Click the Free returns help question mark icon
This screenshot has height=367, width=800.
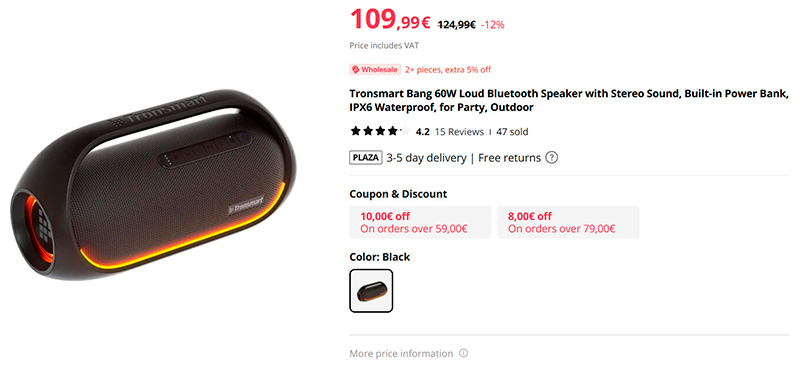point(551,158)
